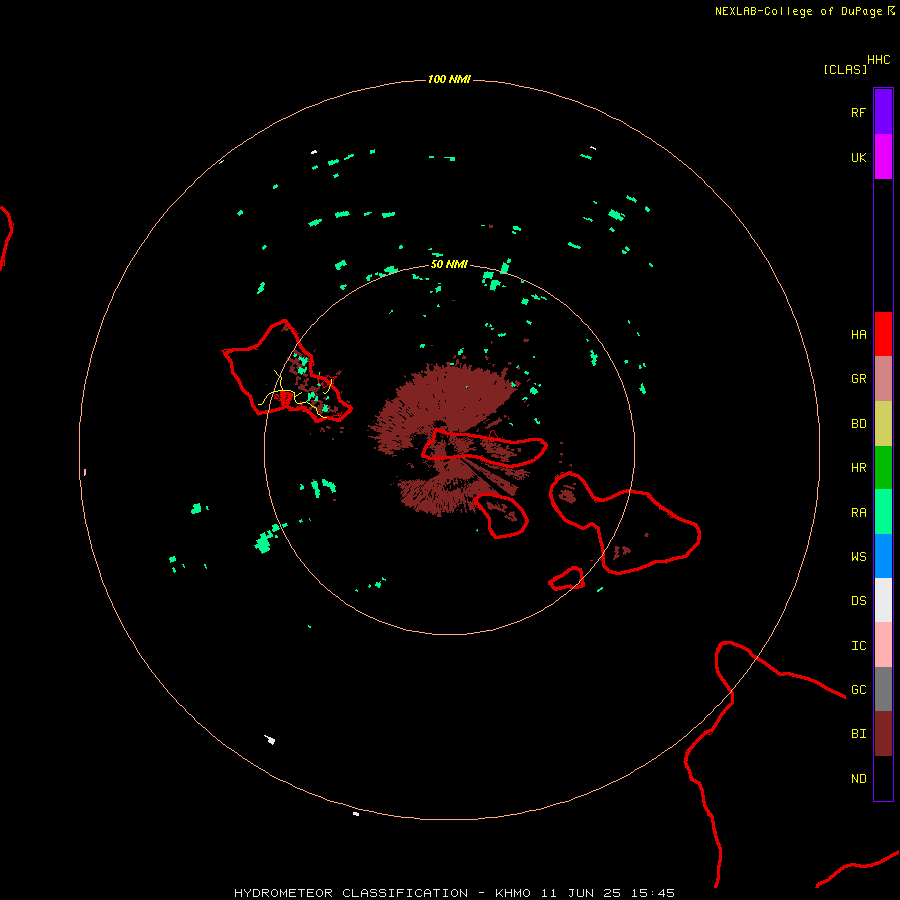
Task: Click the NEXLAB-College of DuPage credit text
Action: click(x=798, y=11)
